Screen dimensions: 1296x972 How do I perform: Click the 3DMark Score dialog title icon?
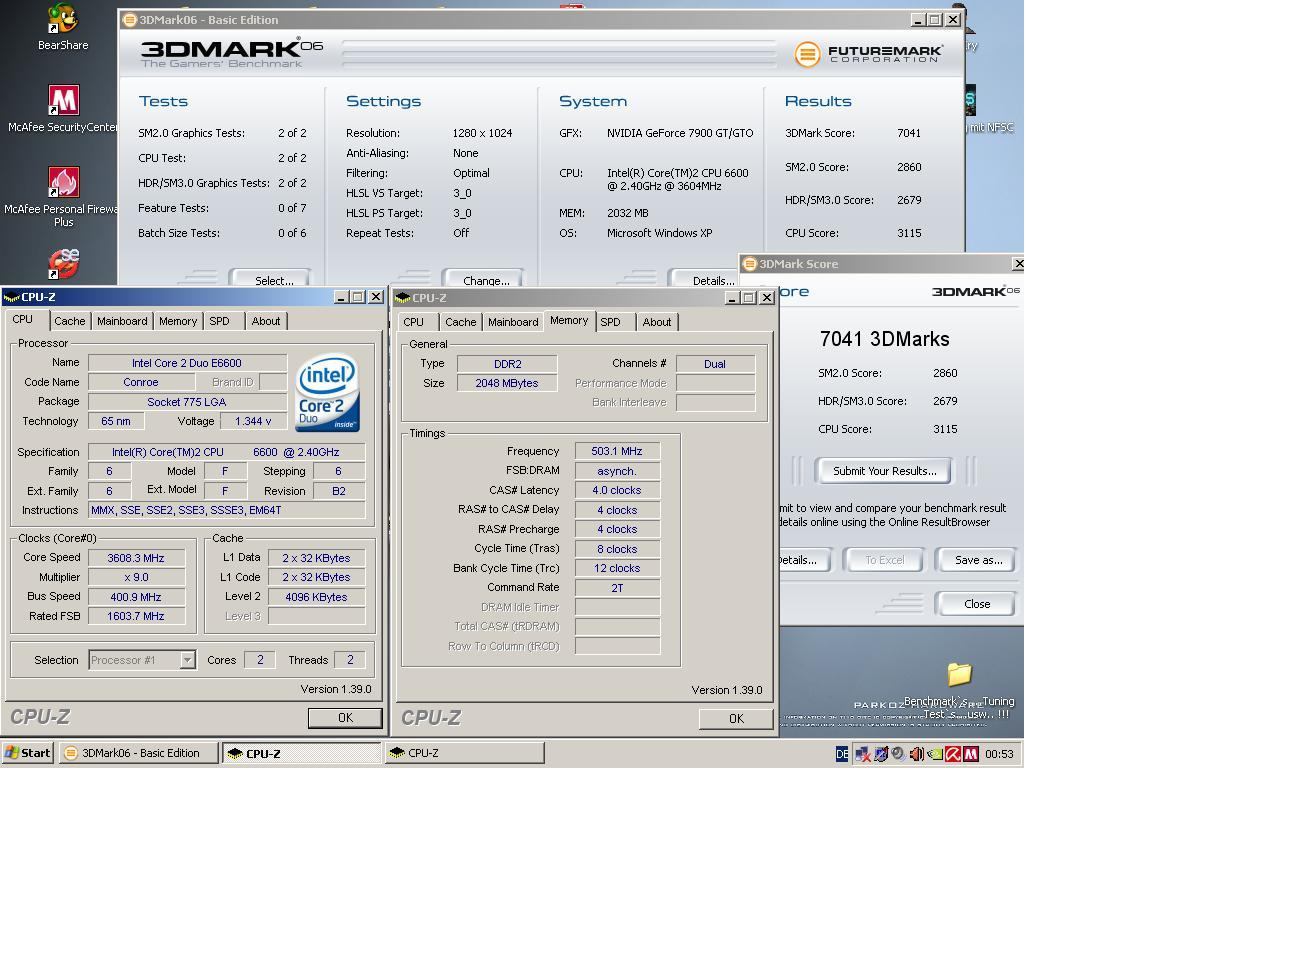click(749, 264)
